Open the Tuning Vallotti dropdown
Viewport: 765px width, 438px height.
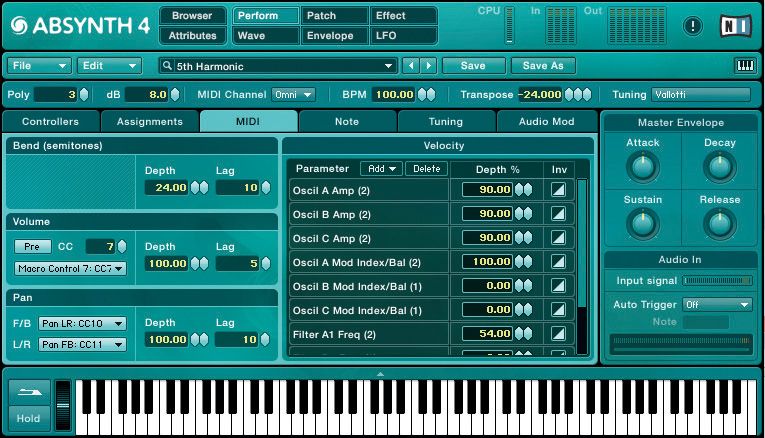[701, 94]
